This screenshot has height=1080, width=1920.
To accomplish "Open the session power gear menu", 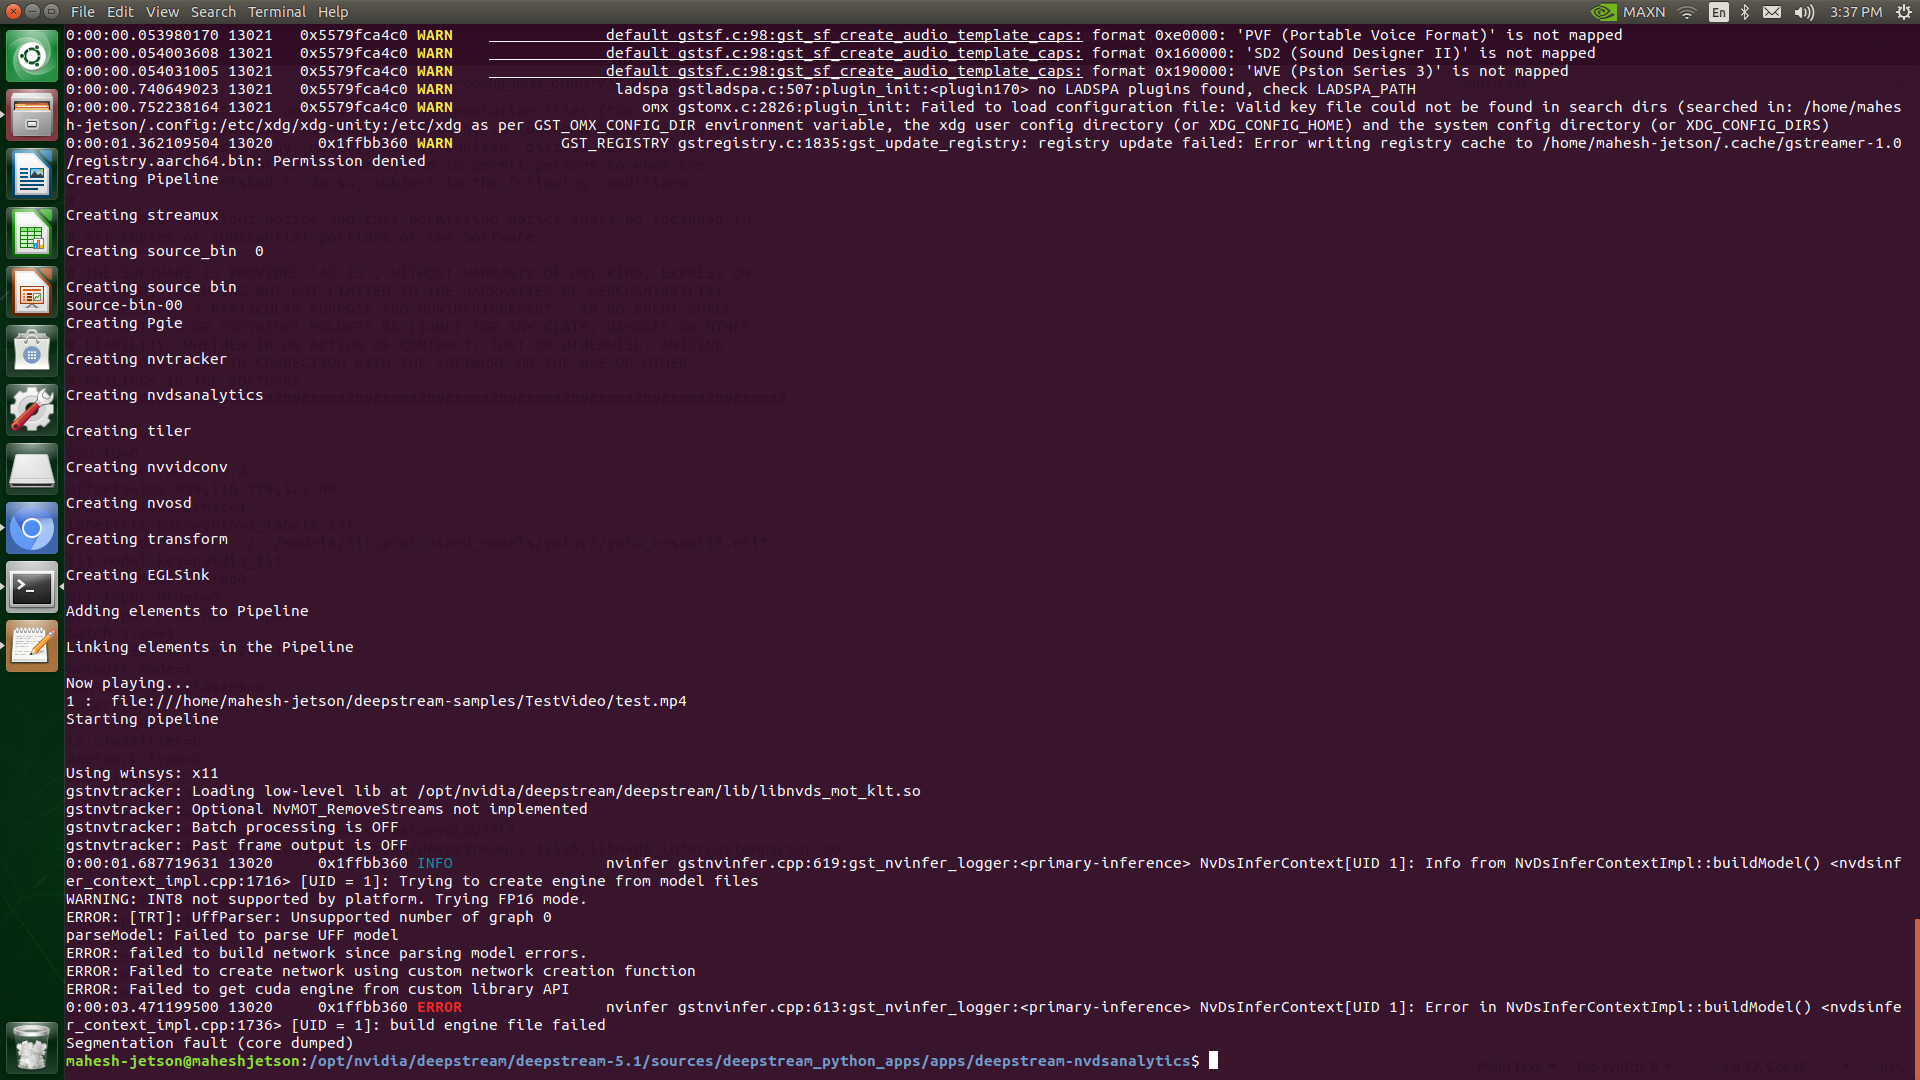I will coord(1903,12).
